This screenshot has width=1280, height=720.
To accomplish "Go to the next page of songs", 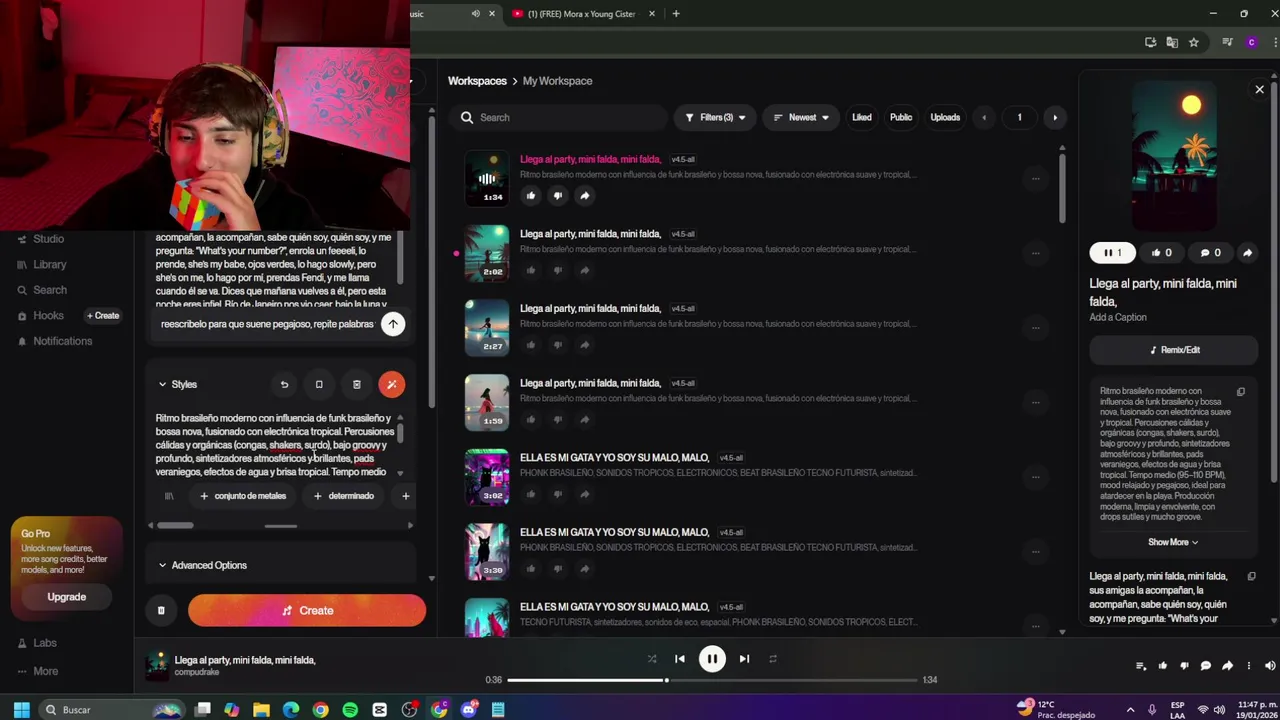I will pos(1055,117).
